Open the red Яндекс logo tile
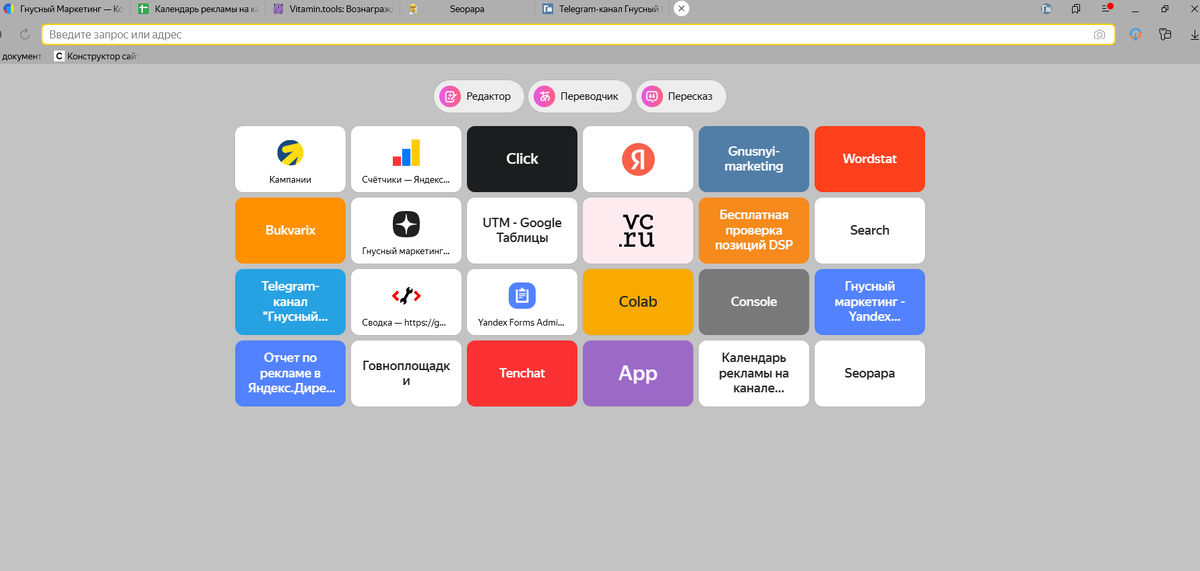 coord(638,159)
